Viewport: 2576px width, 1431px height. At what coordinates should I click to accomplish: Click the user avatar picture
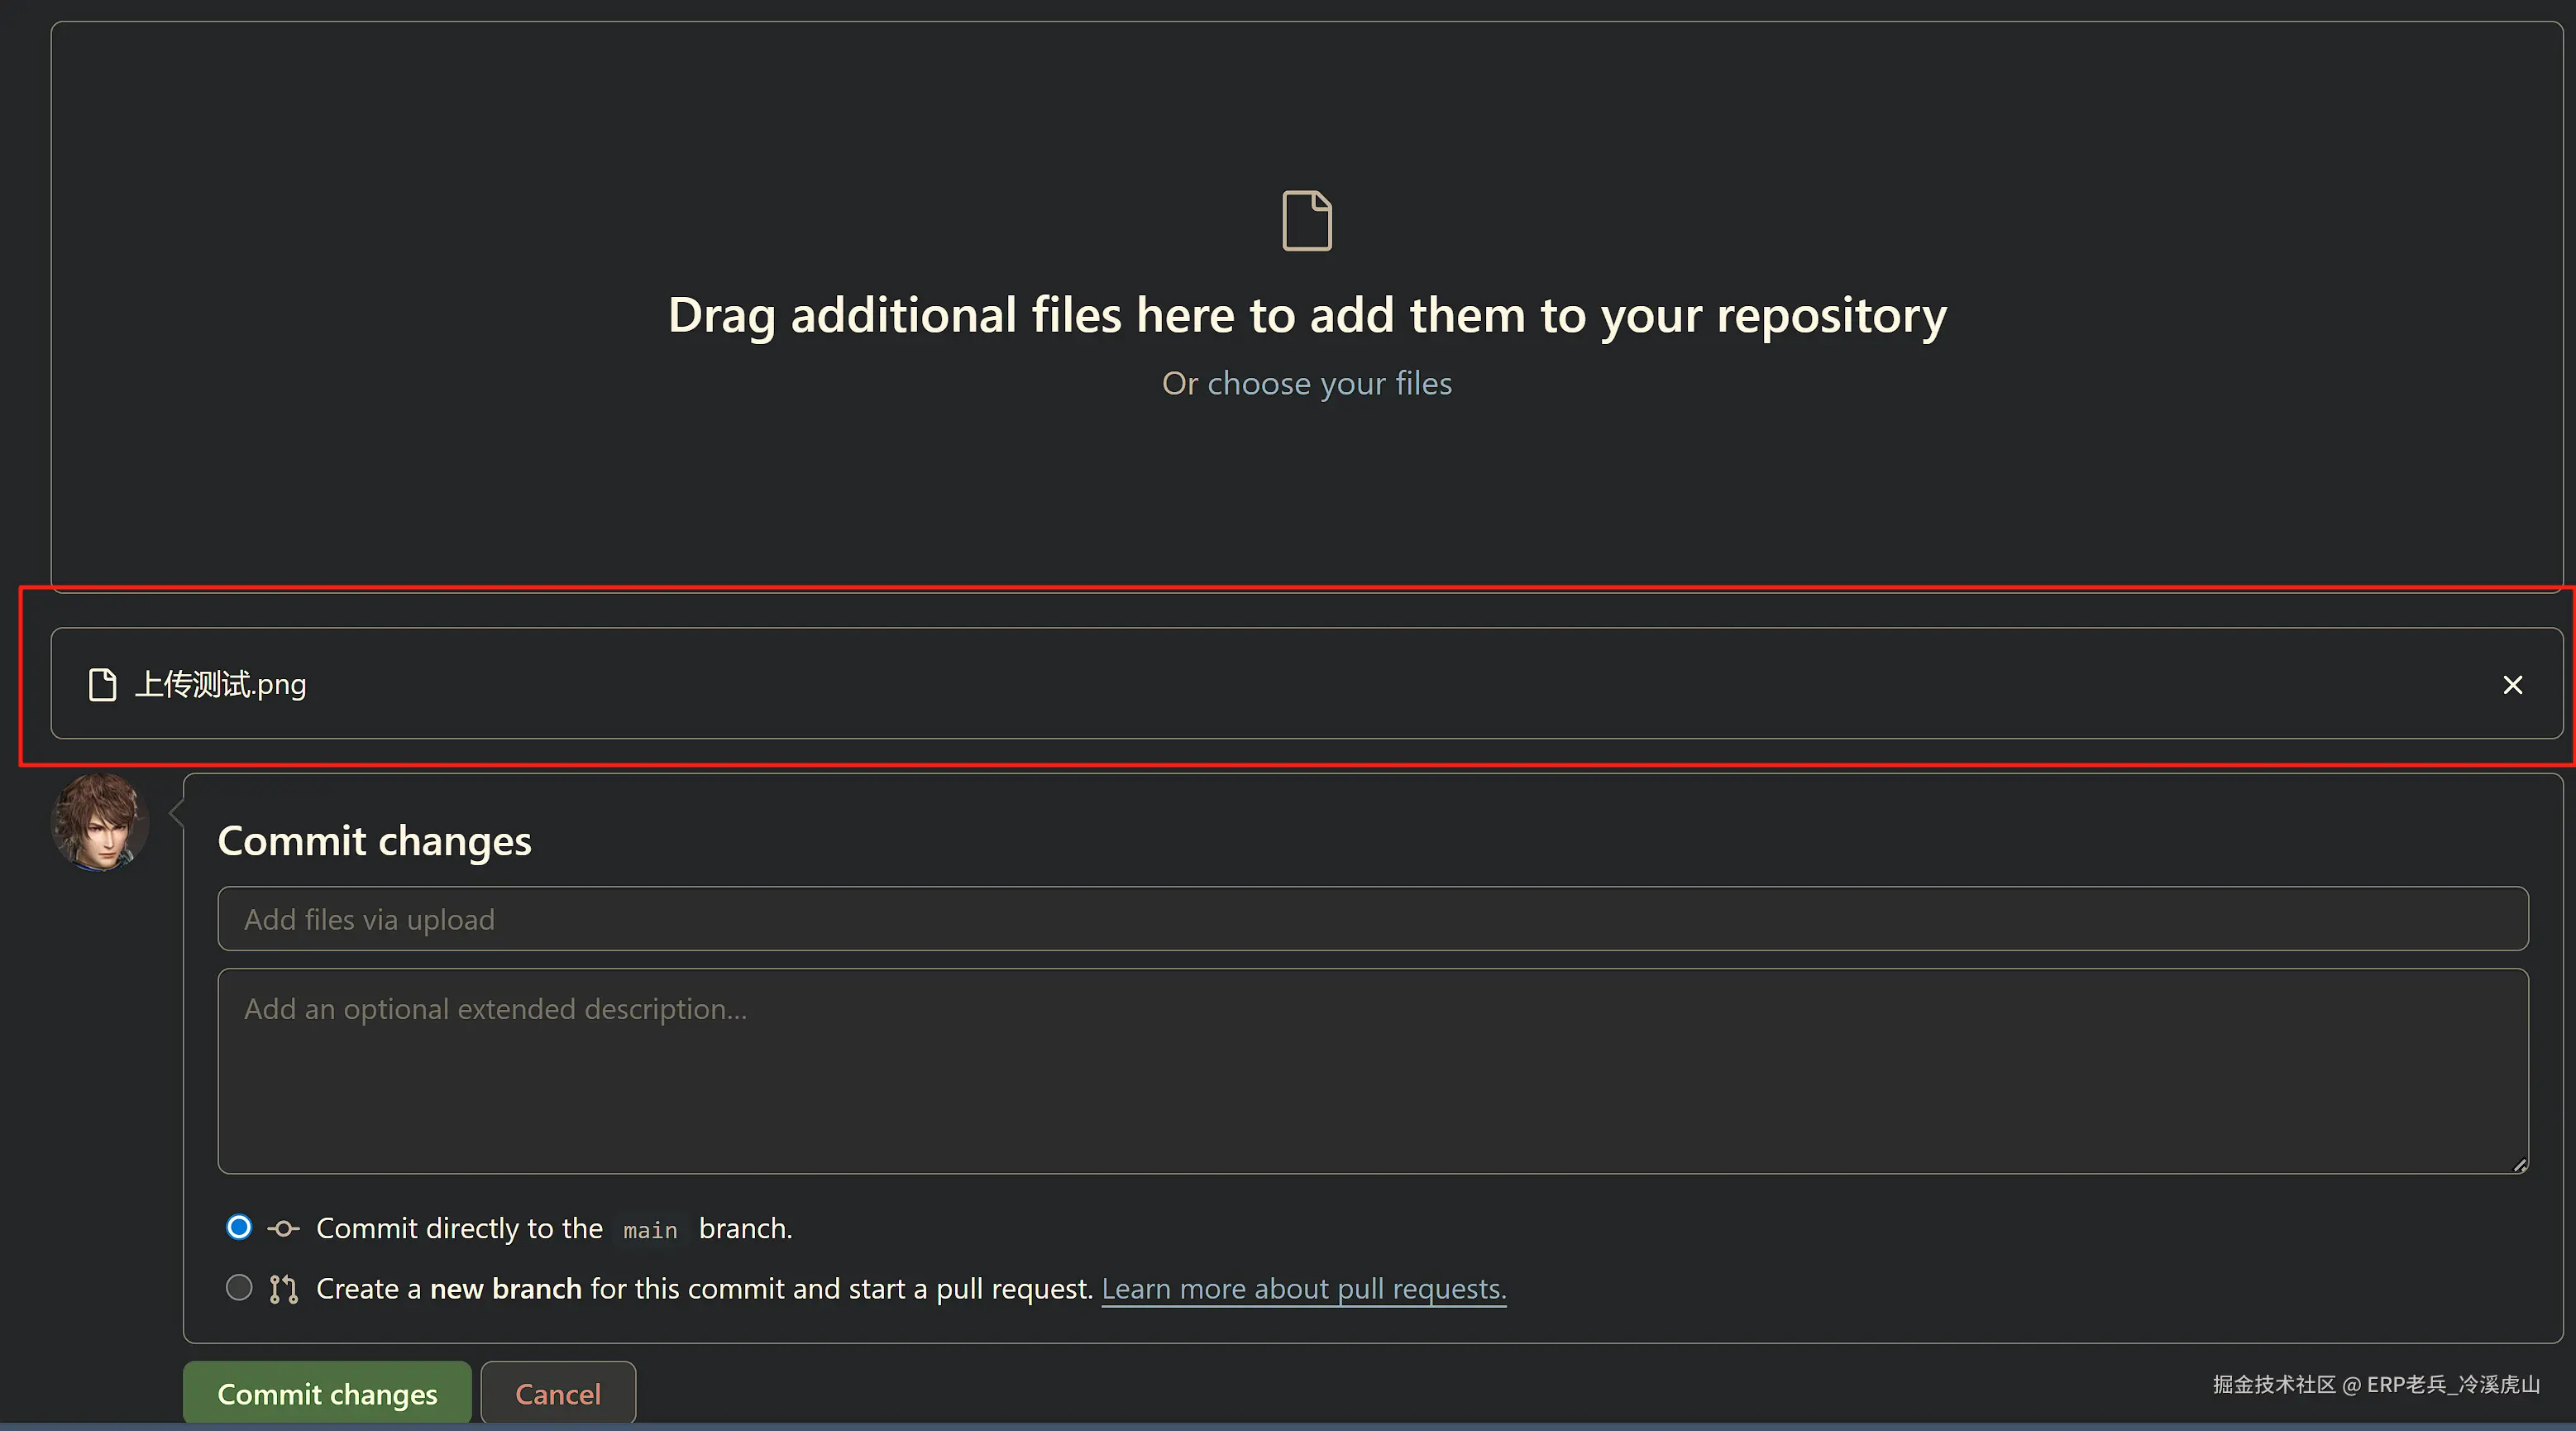(99, 822)
